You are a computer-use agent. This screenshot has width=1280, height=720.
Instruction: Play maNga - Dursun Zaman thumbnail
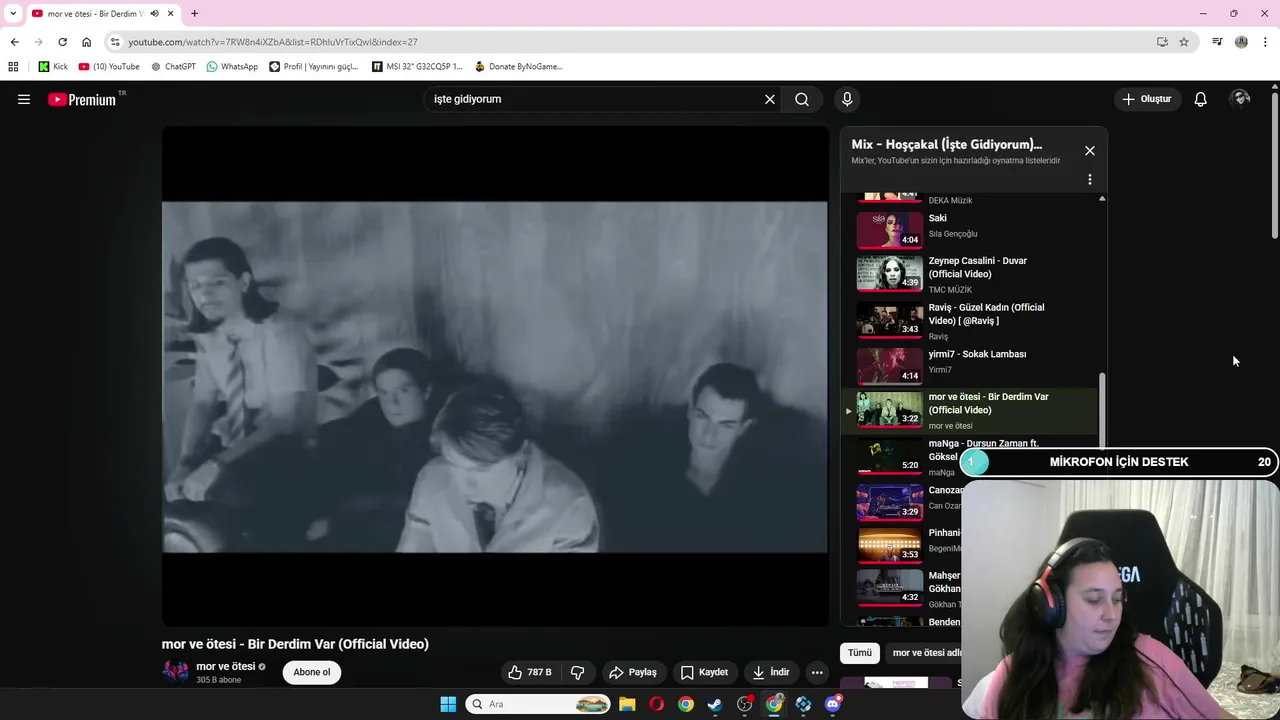890,456
